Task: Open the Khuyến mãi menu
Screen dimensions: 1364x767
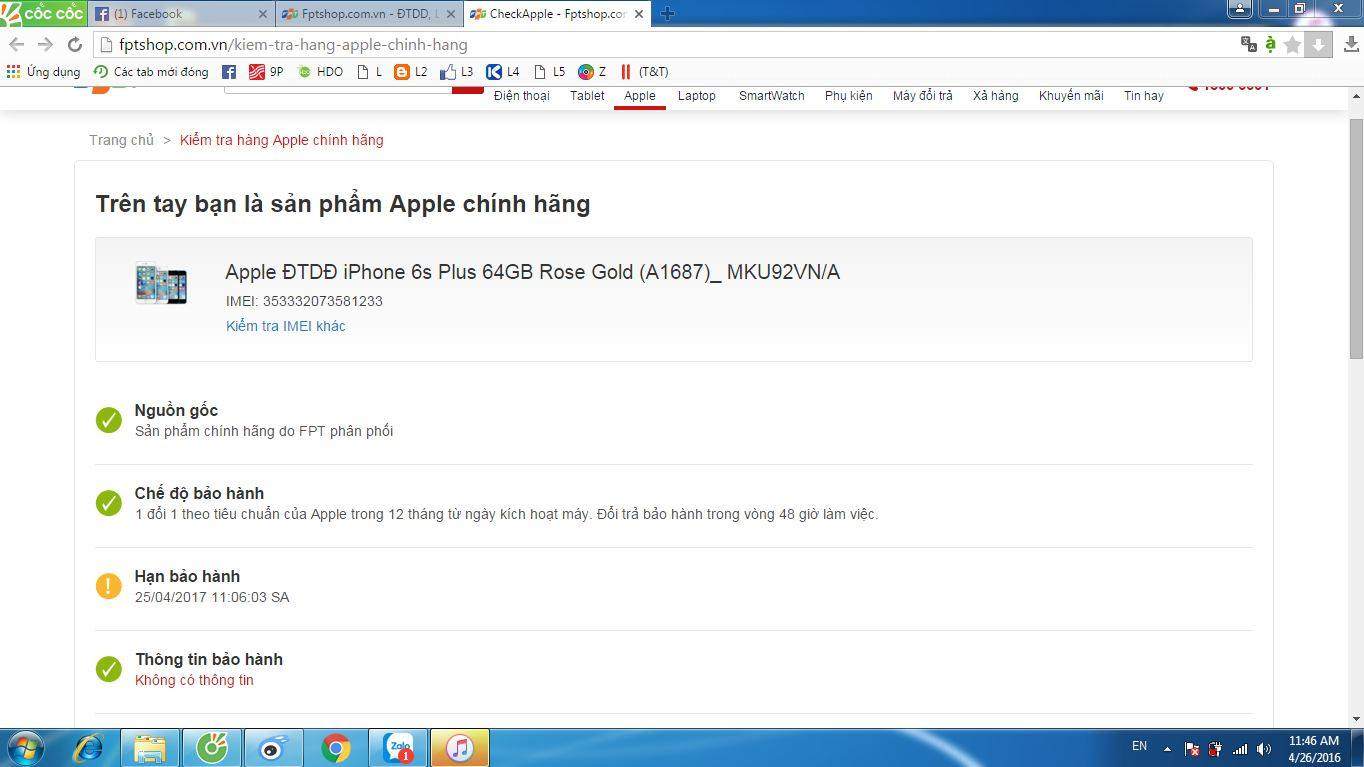Action: [x=1071, y=96]
